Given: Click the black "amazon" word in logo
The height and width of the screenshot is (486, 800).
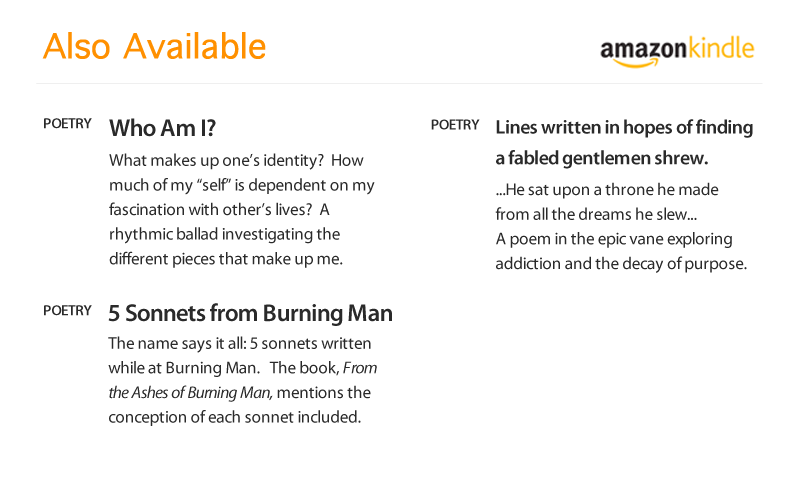Looking at the screenshot, I should click(645, 49).
